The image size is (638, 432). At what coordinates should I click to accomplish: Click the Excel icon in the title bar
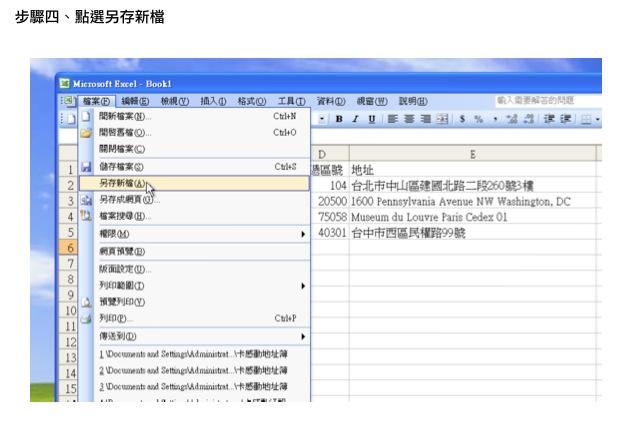tap(65, 84)
